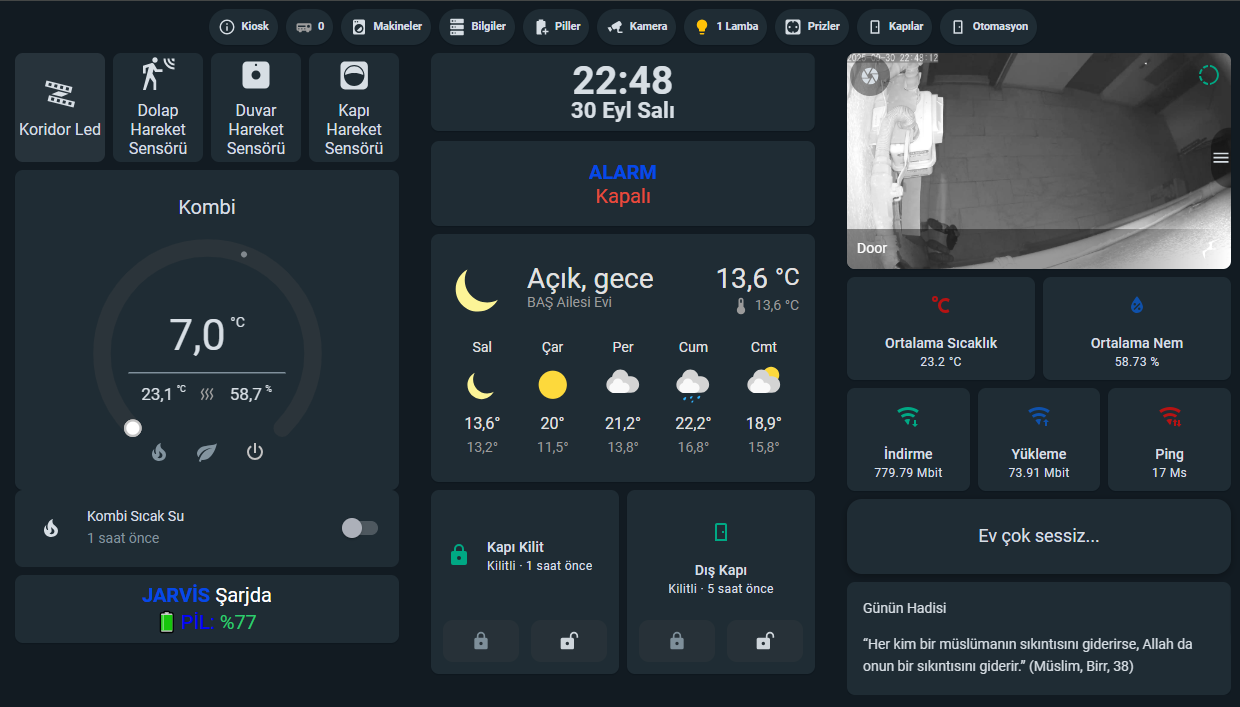Toggle the Kombi Sıcak Su switch
1240x707 pixels.
coord(359,528)
